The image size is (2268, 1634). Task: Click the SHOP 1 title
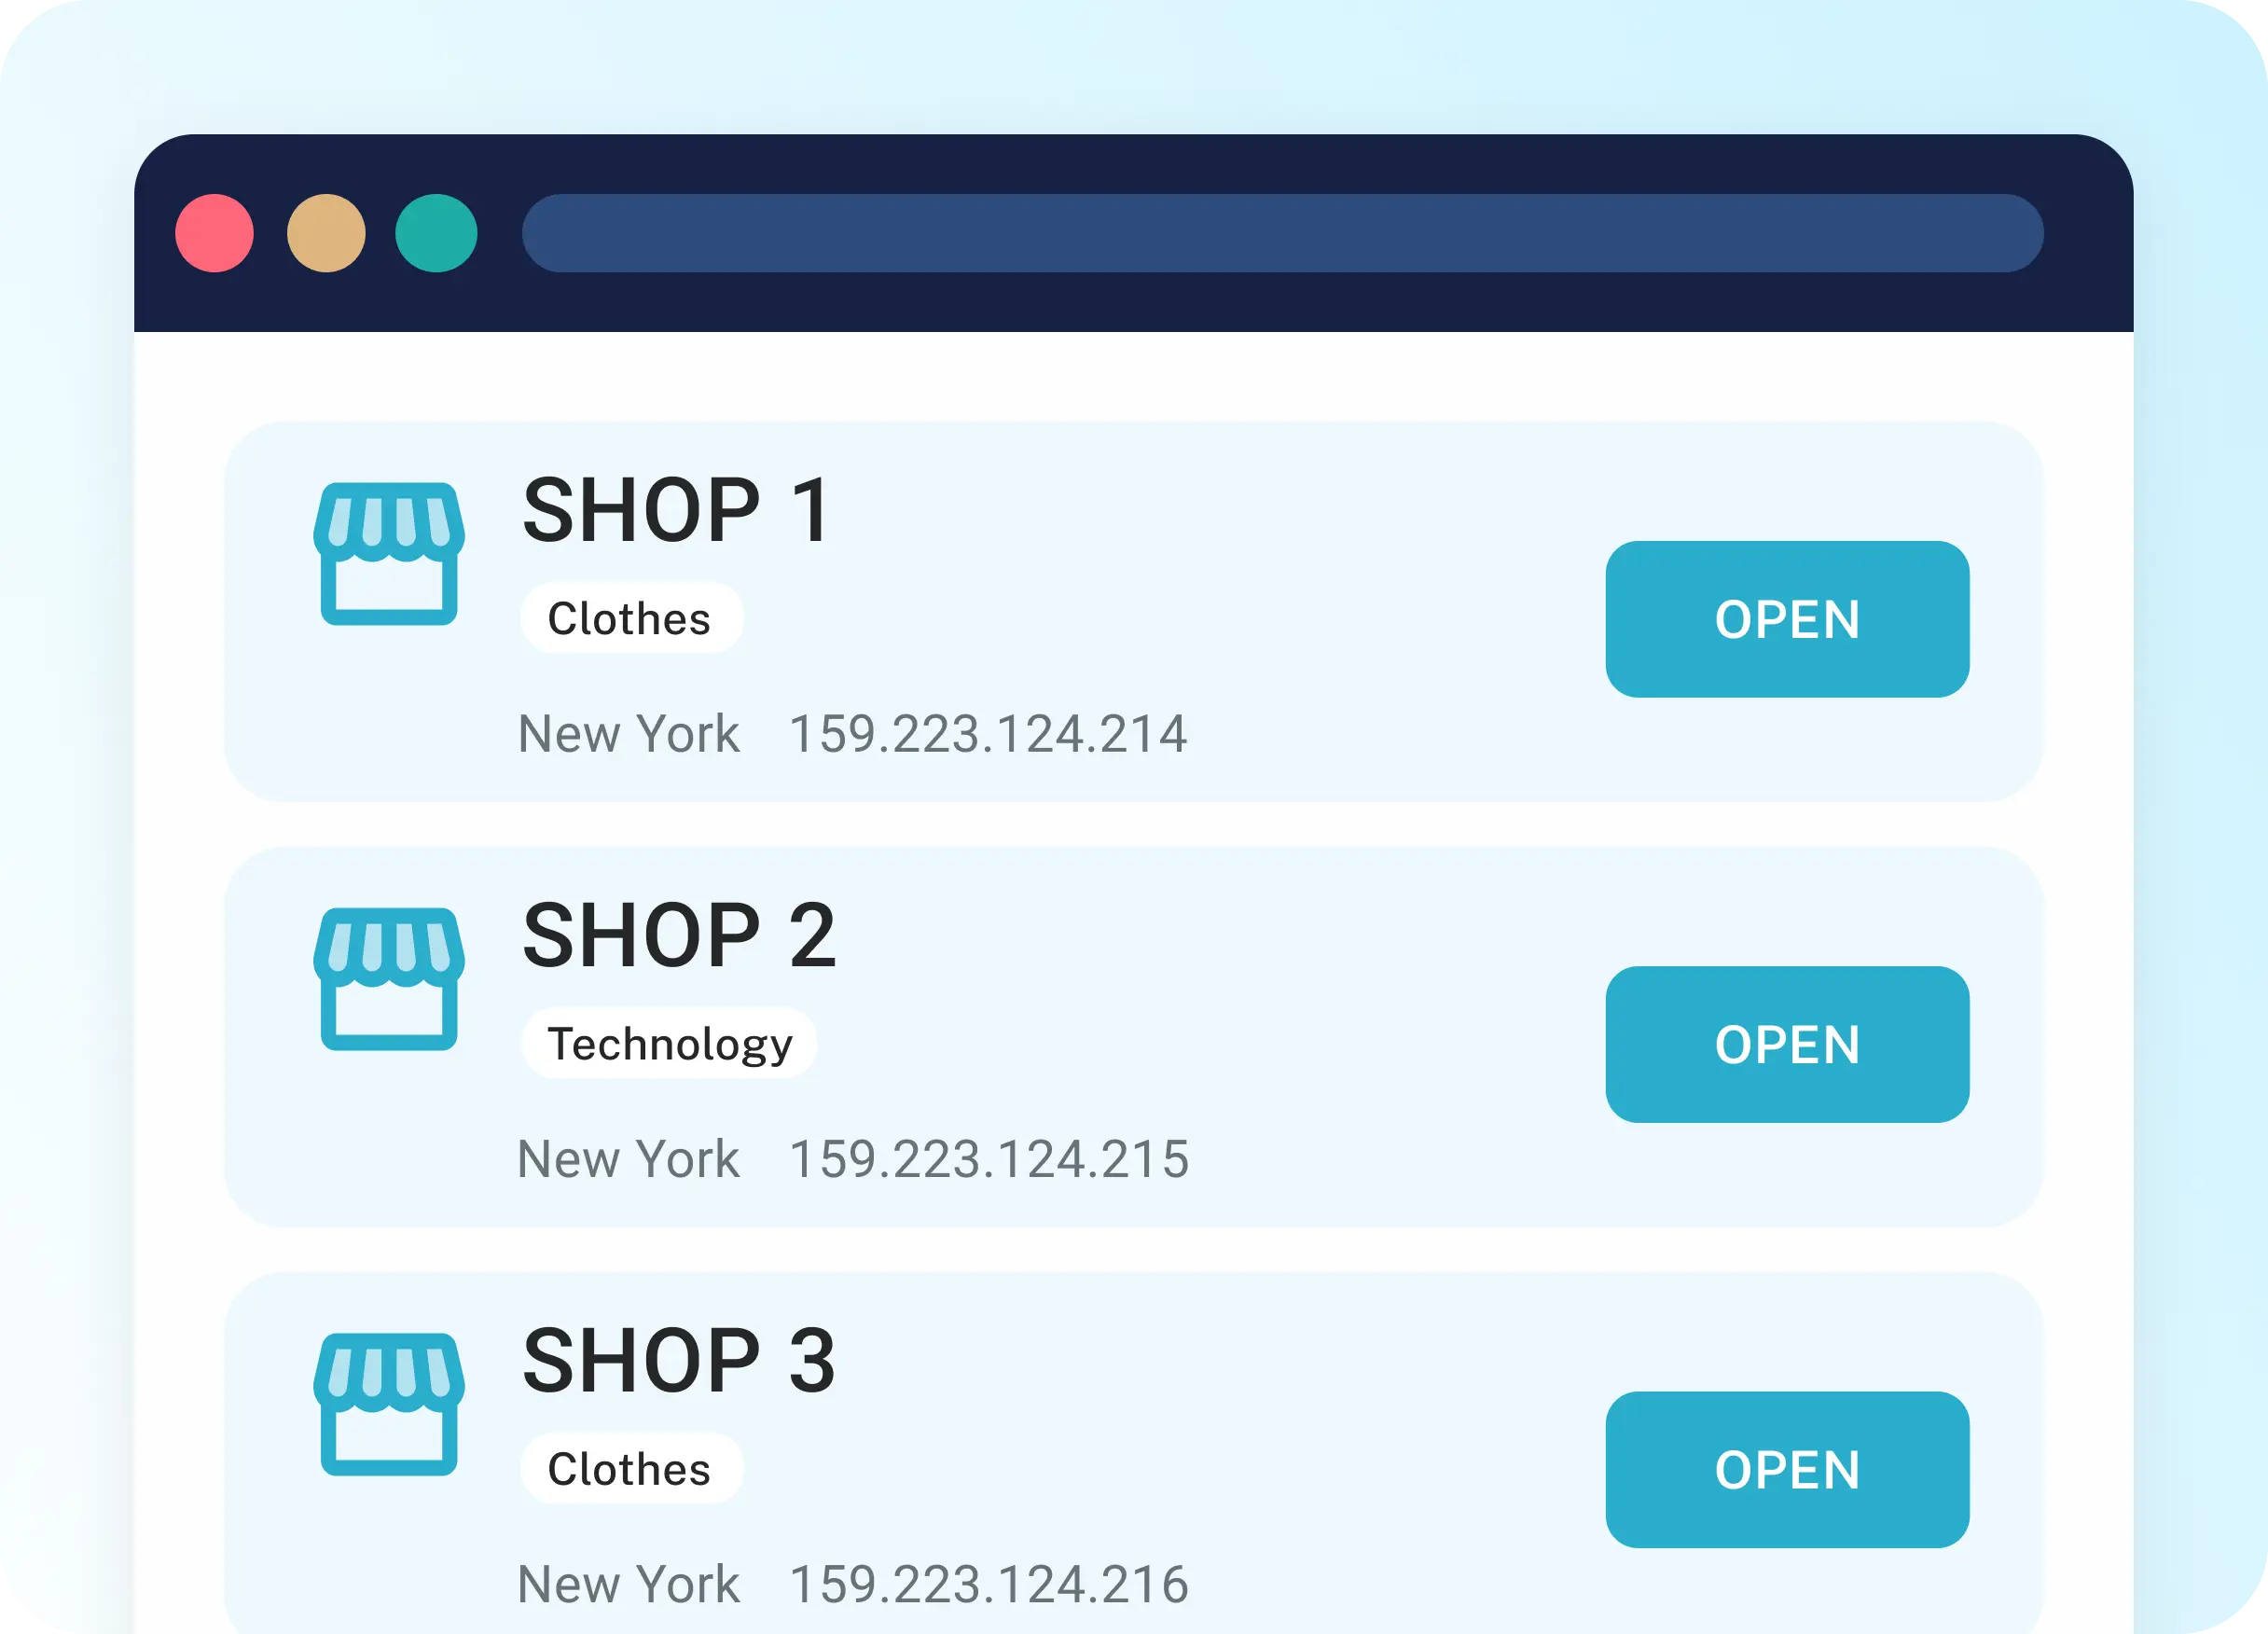pos(677,510)
